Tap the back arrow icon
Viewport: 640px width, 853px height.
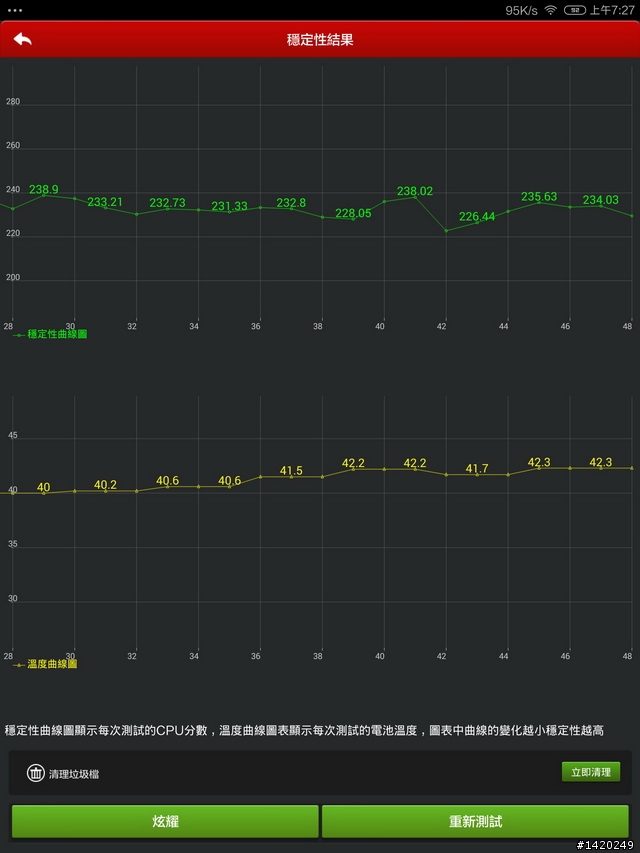click(x=23, y=39)
